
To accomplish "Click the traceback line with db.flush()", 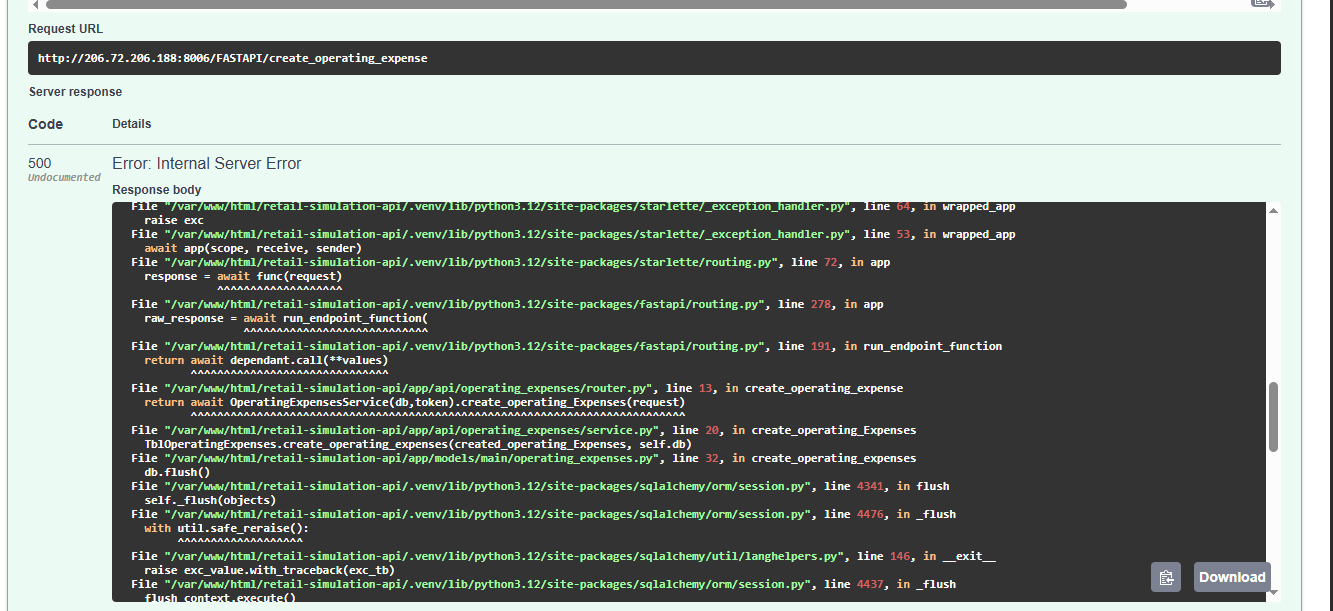I will [177, 472].
